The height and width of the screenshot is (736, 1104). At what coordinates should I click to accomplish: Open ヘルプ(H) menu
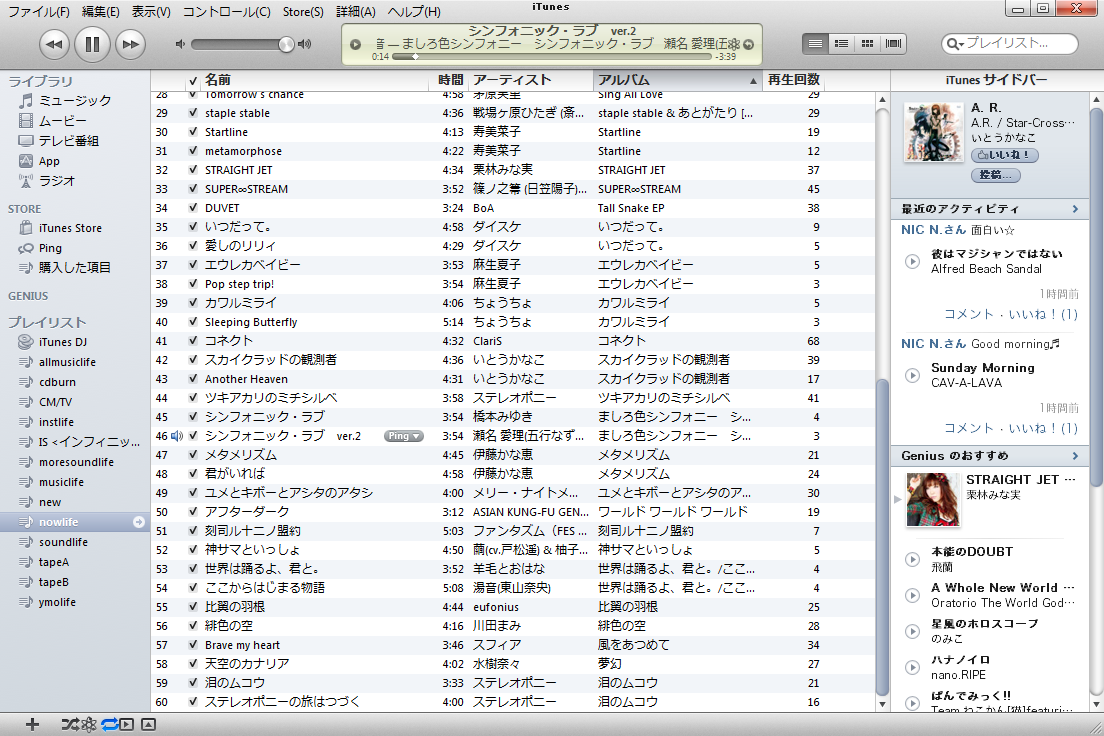(414, 12)
